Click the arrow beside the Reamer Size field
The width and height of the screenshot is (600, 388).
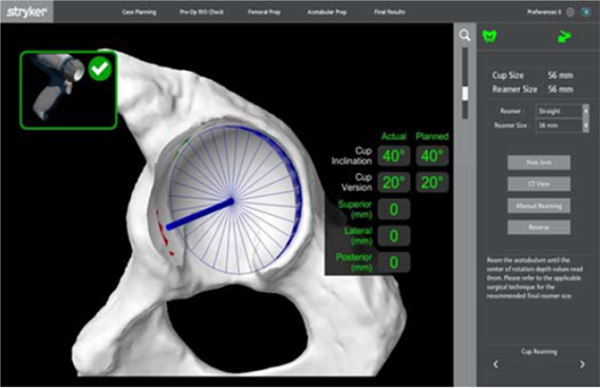(585, 125)
